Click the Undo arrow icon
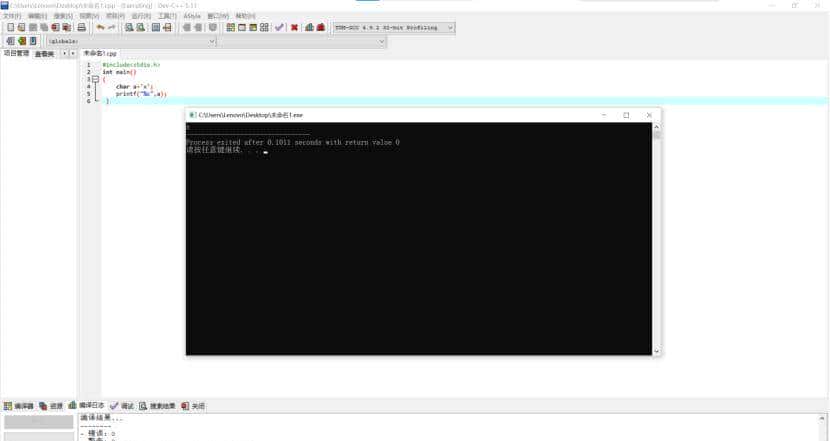The width and height of the screenshot is (830, 441). coord(100,28)
